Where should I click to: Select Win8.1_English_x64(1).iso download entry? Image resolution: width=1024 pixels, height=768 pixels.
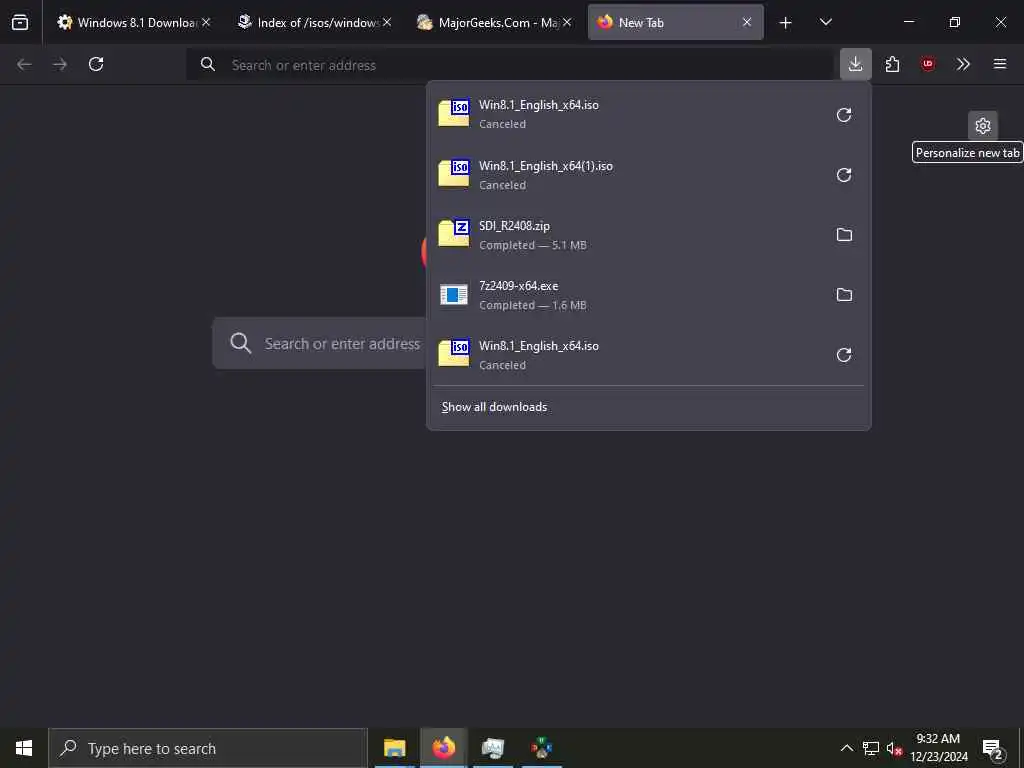627,175
